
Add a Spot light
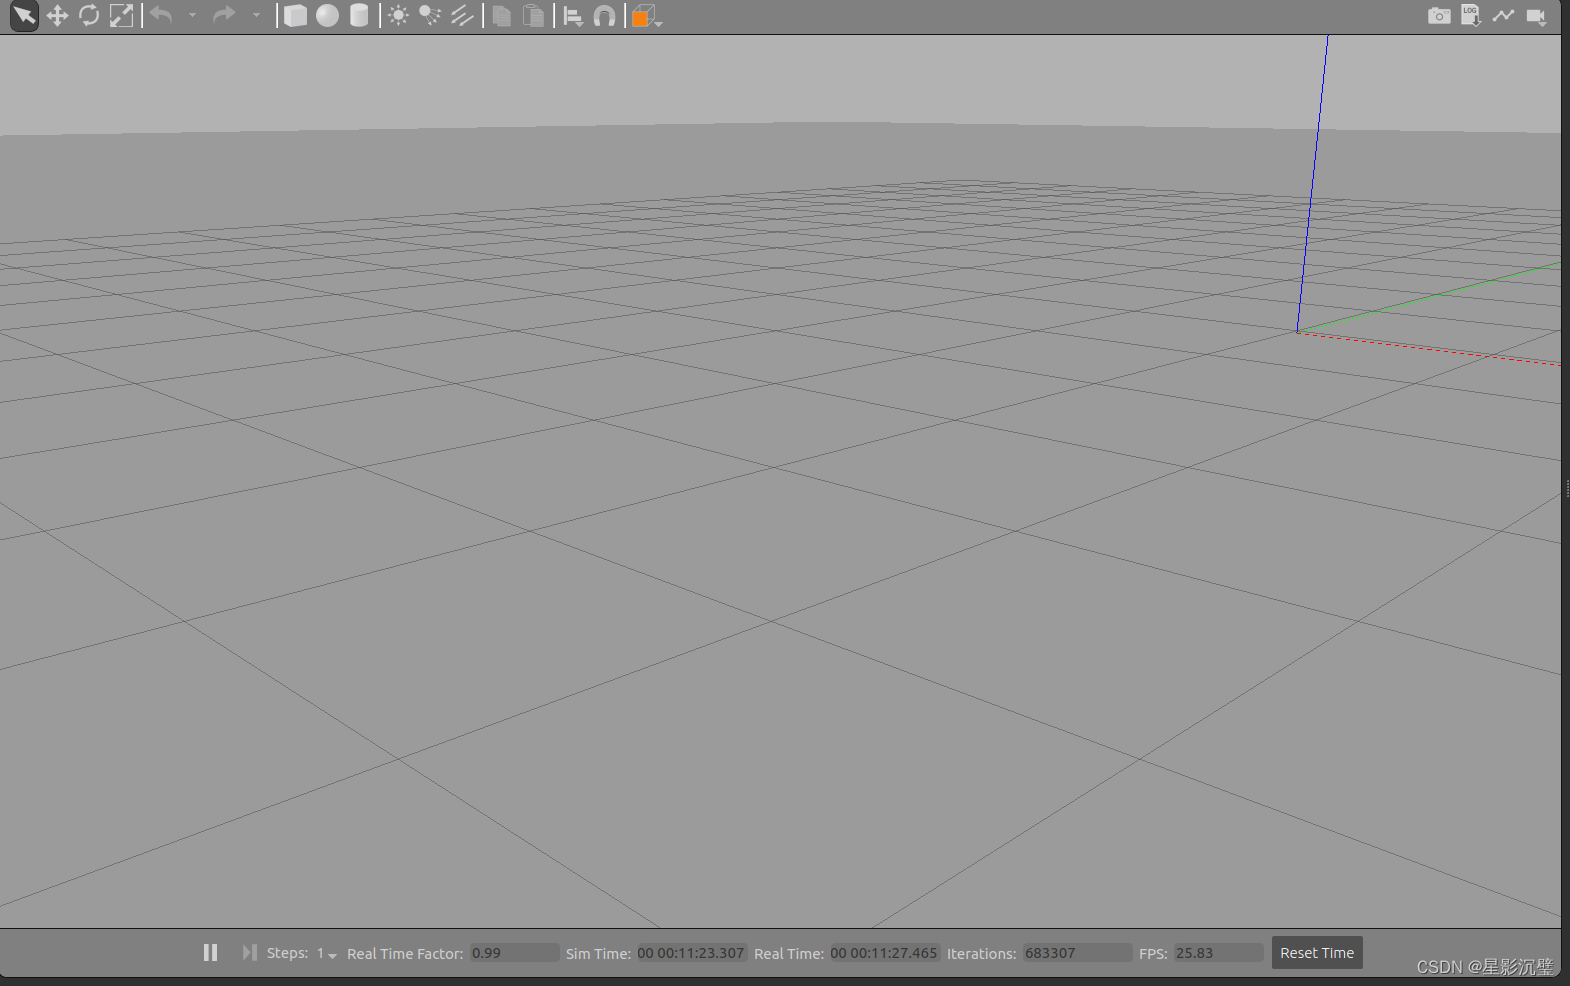(x=430, y=16)
